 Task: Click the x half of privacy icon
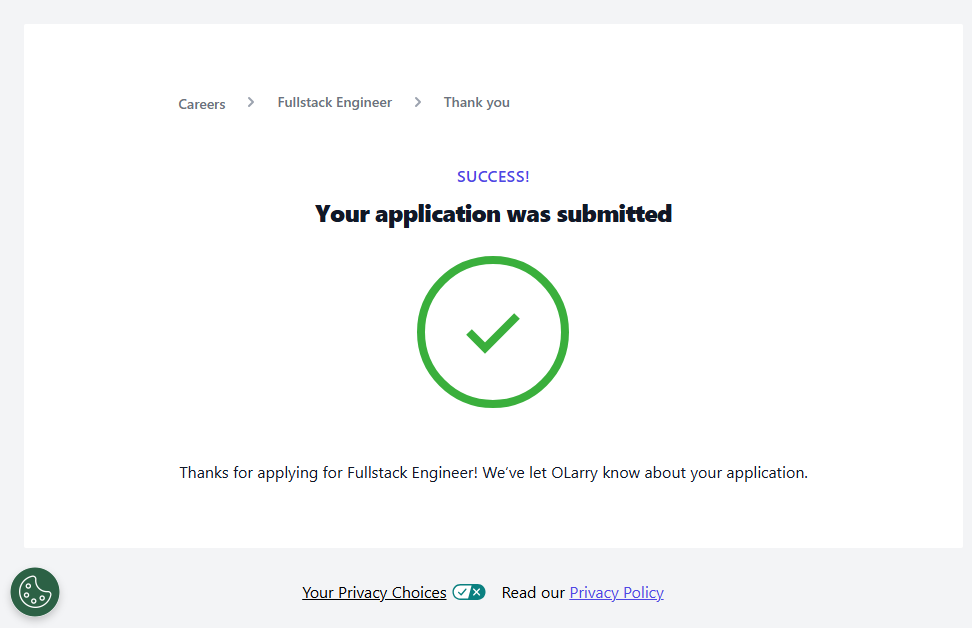click(477, 592)
